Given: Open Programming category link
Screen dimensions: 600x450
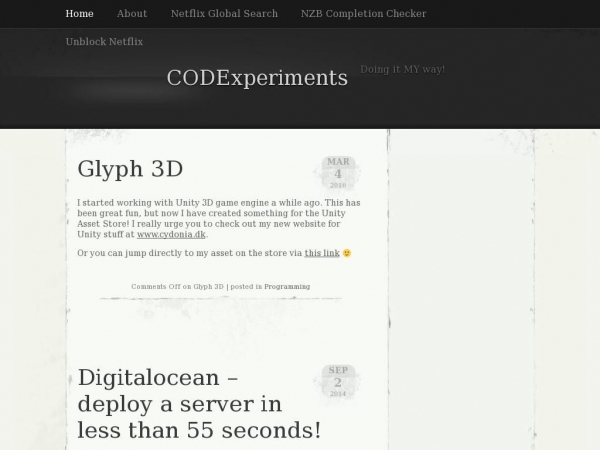Looking at the screenshot, I should (x=287, y=287).
